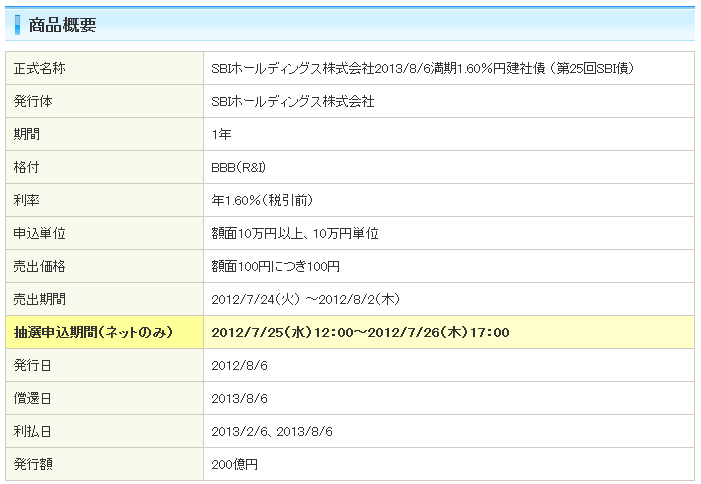Select the 正式名称 label cell
Screen dimensions: 701x484
(x=105, y=68)
